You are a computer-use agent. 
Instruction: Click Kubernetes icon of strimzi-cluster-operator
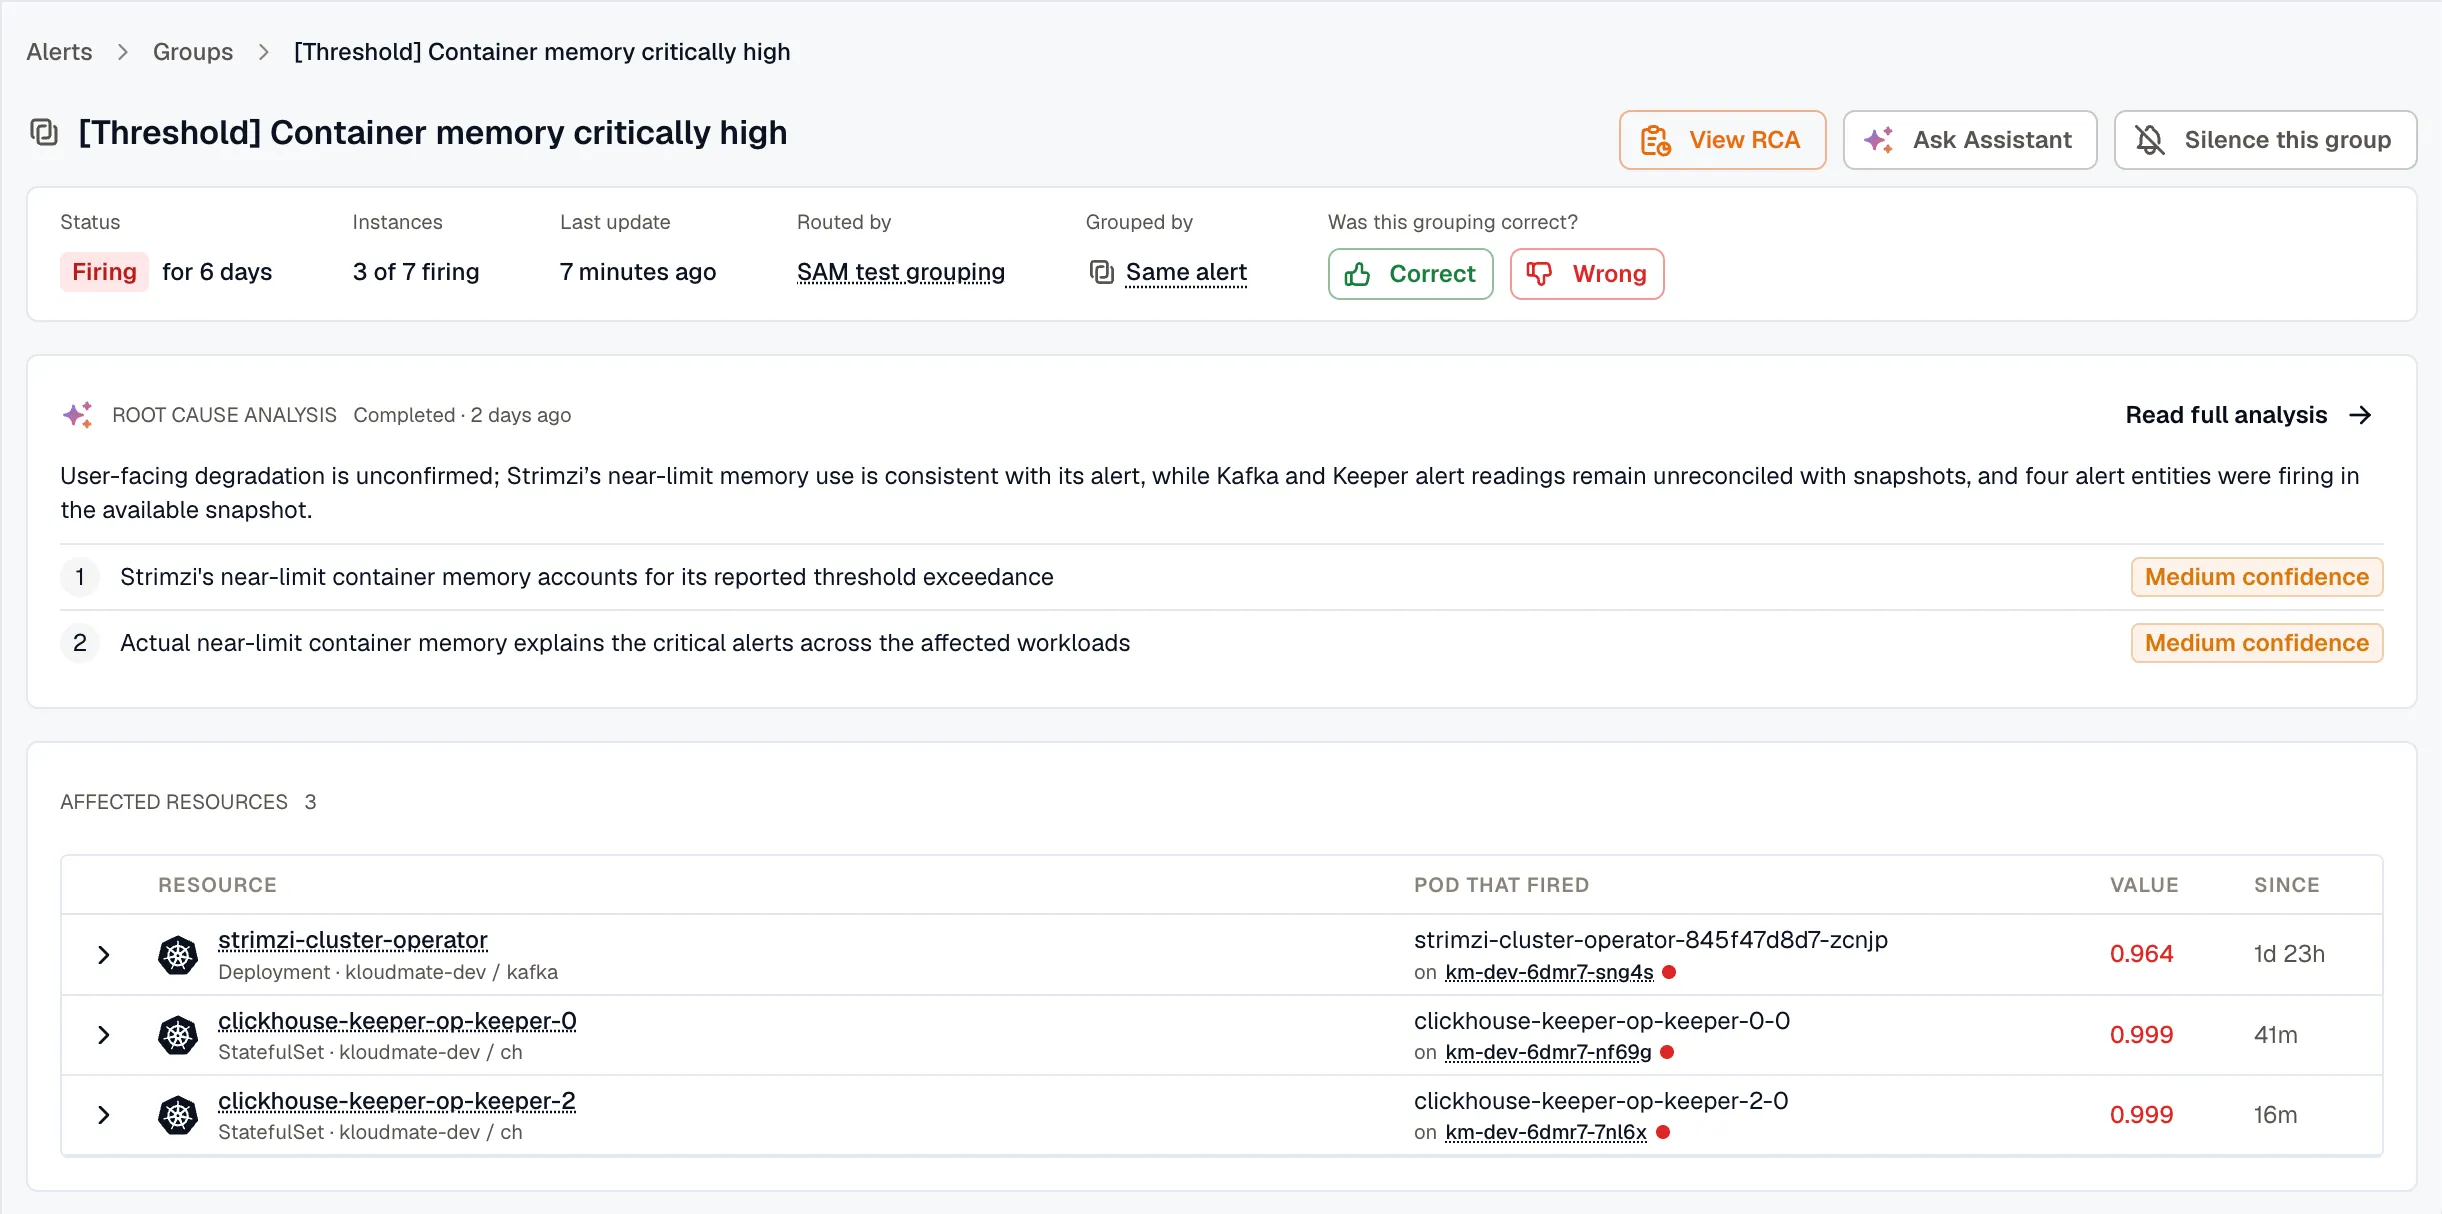178,955
